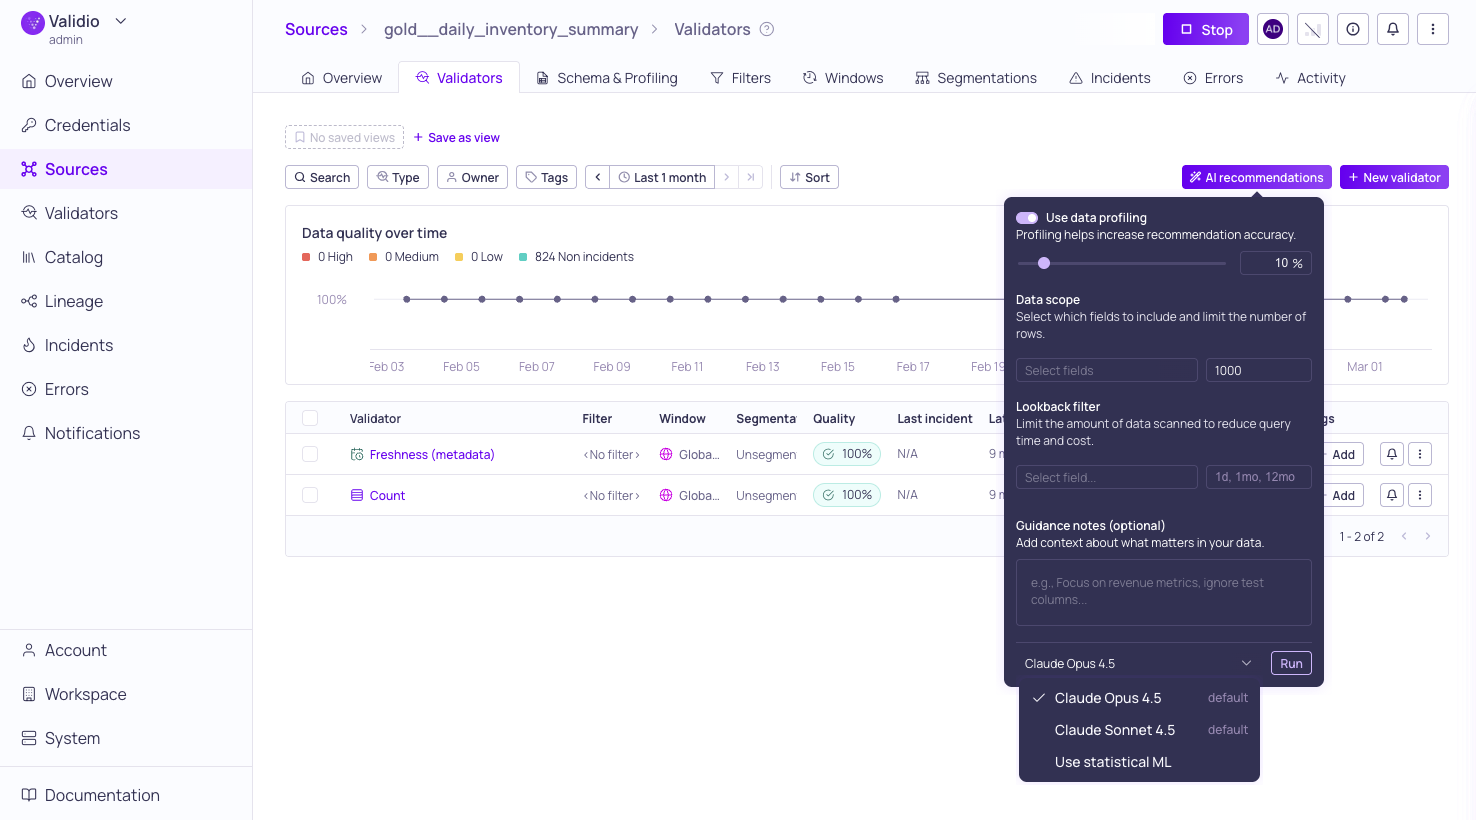The width and height of the screenshot is (1476, 820).
Task: Open the Freshness (metadata) validator link
Action: tap(432, 454)
